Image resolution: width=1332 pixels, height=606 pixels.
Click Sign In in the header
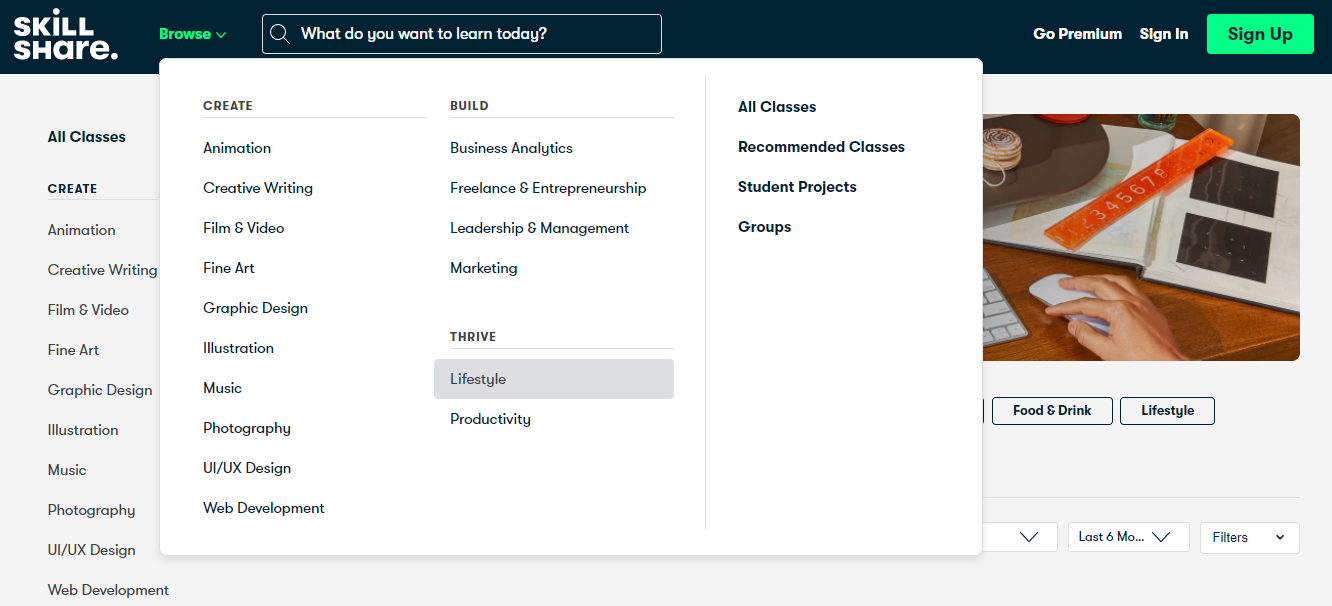tap(1164, 34)
